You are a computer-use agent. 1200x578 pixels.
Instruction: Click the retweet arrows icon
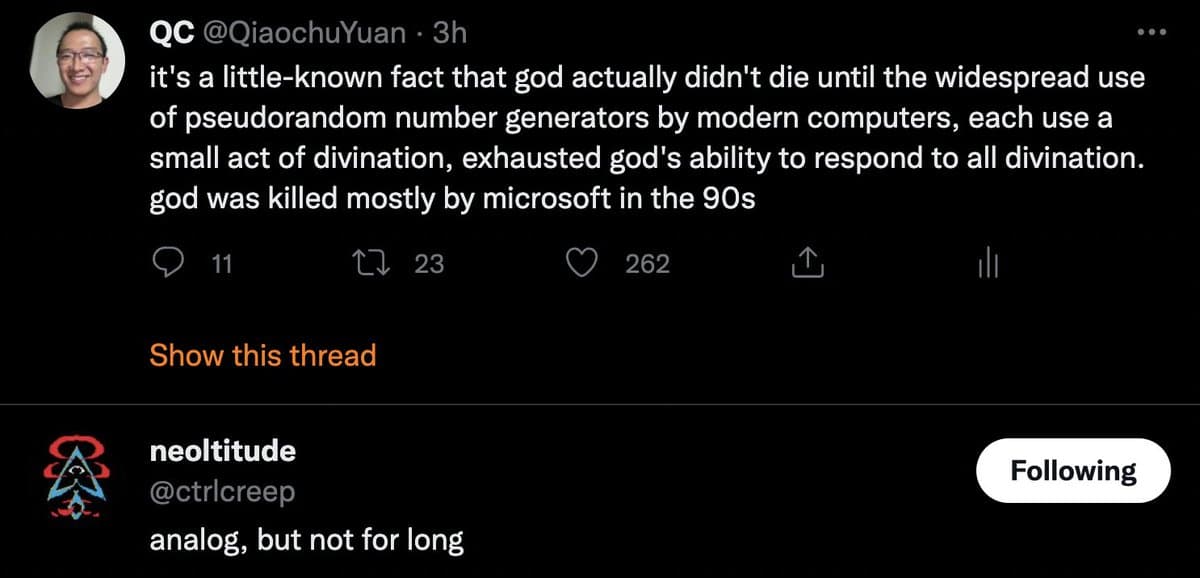(373, 263)
